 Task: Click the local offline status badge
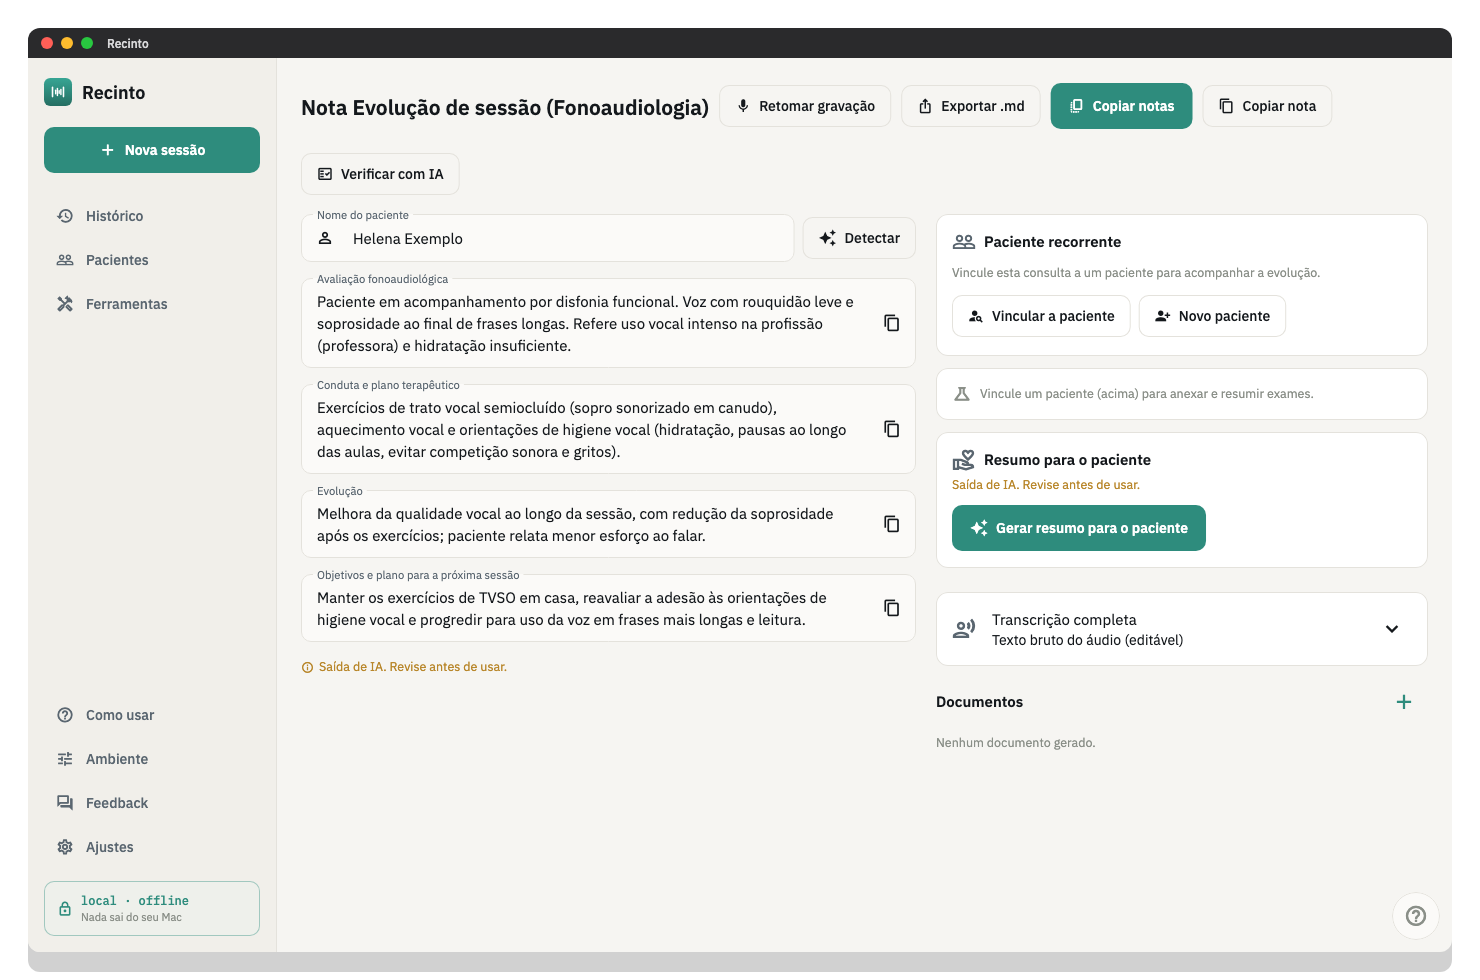152,908
